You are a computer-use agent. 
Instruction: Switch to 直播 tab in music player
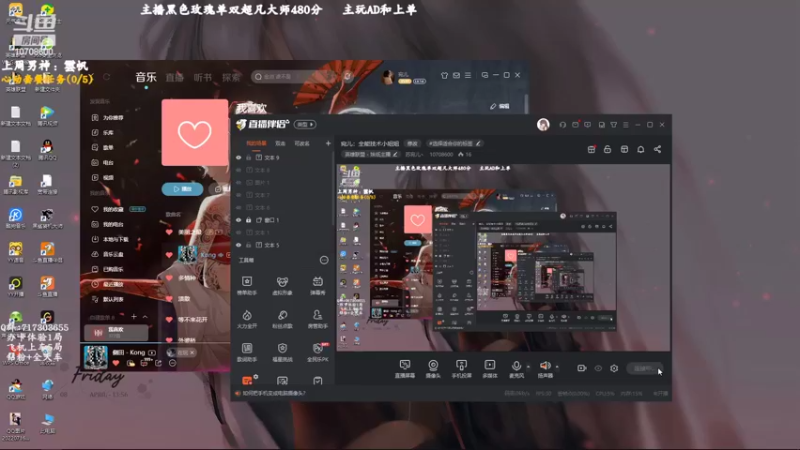coord(174,78)
